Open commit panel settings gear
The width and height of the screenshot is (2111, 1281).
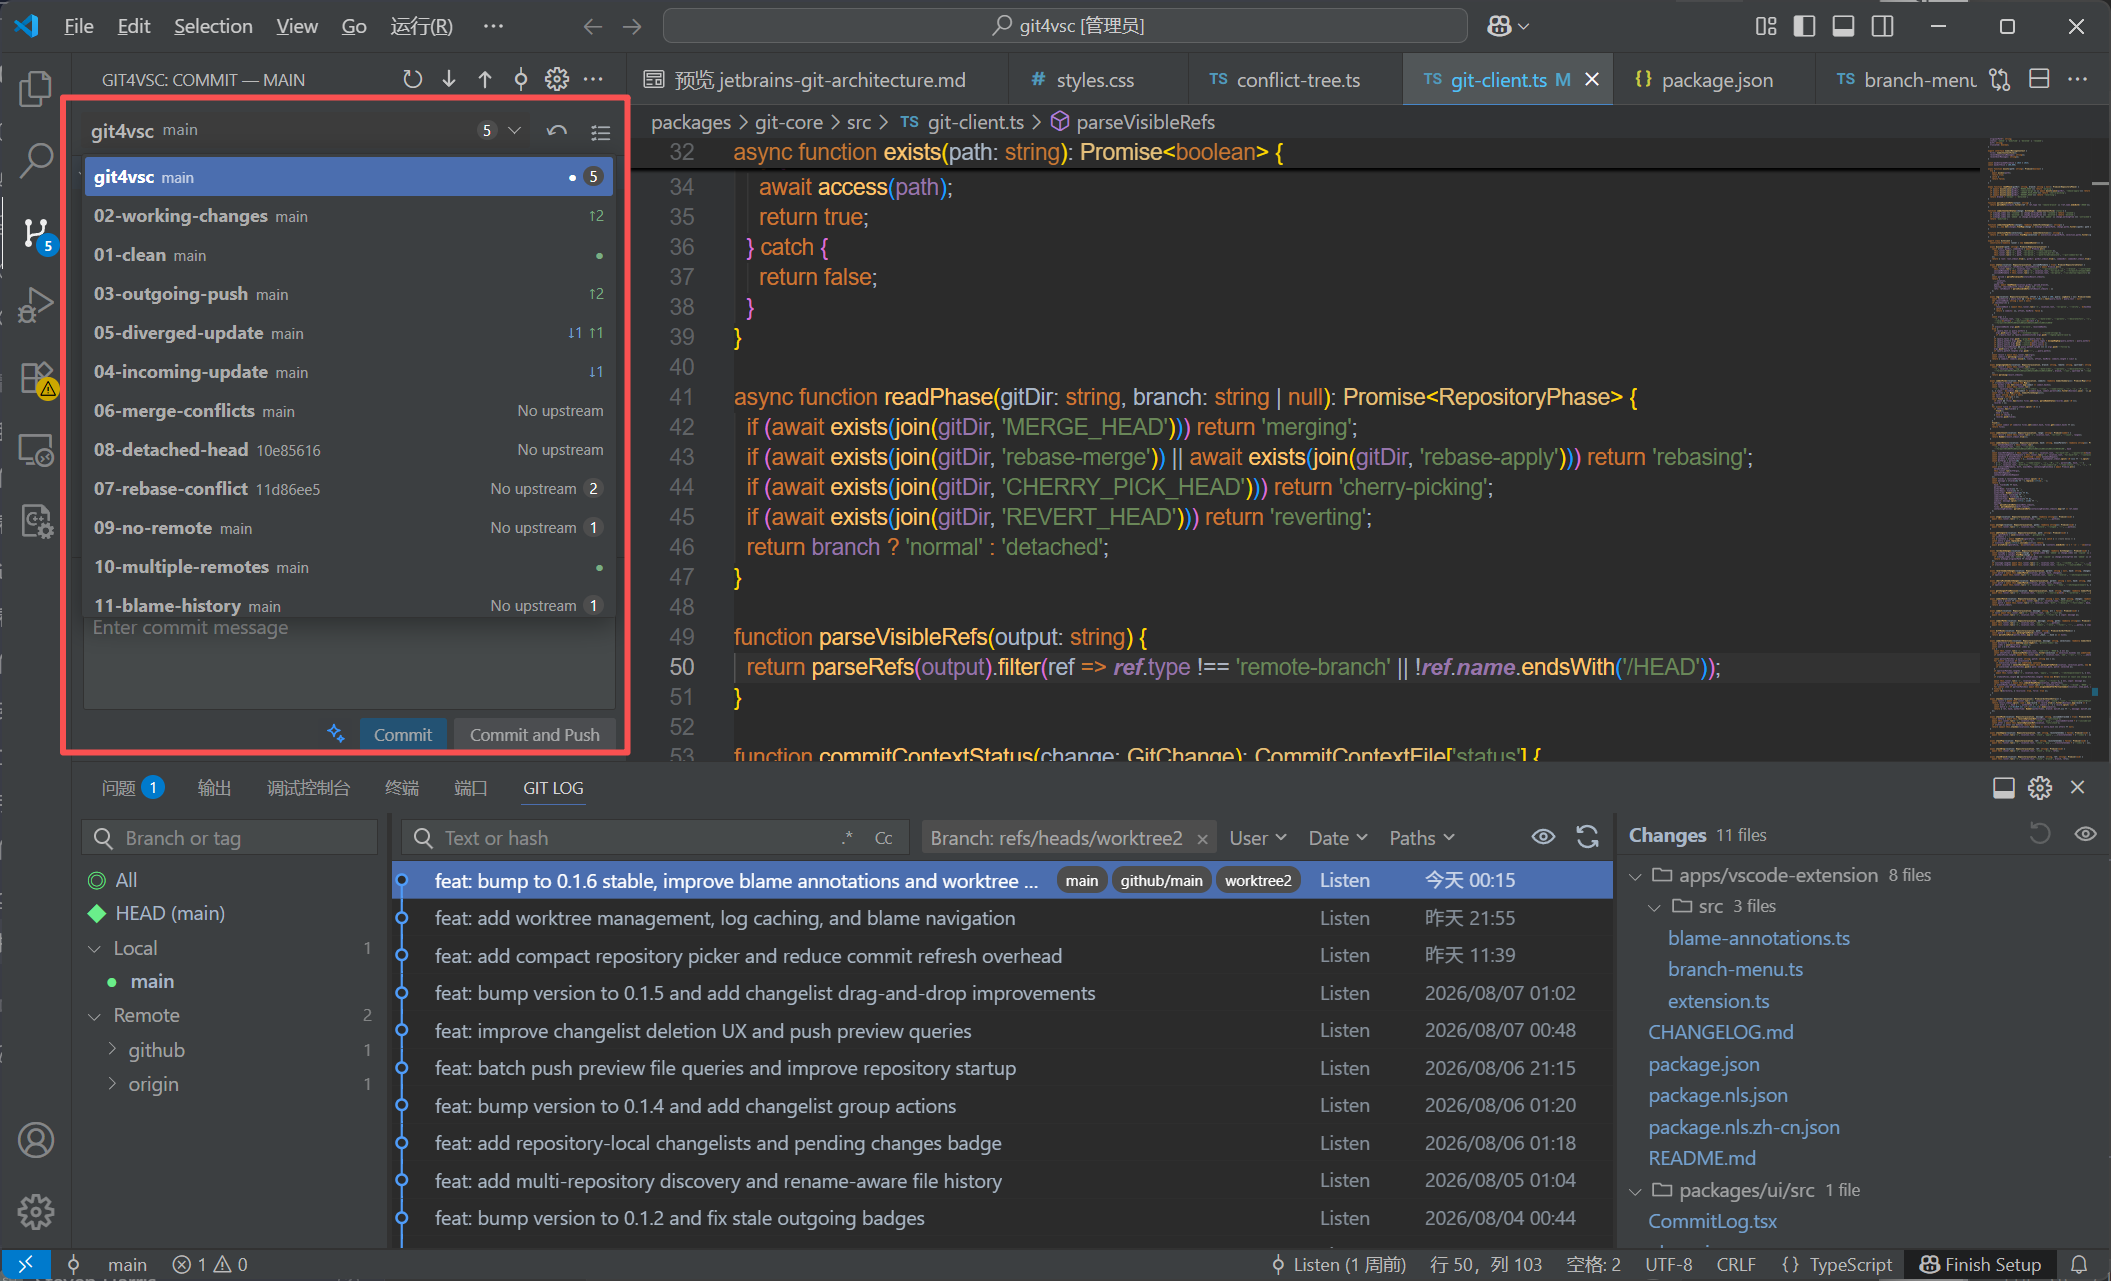coord(557,79)
